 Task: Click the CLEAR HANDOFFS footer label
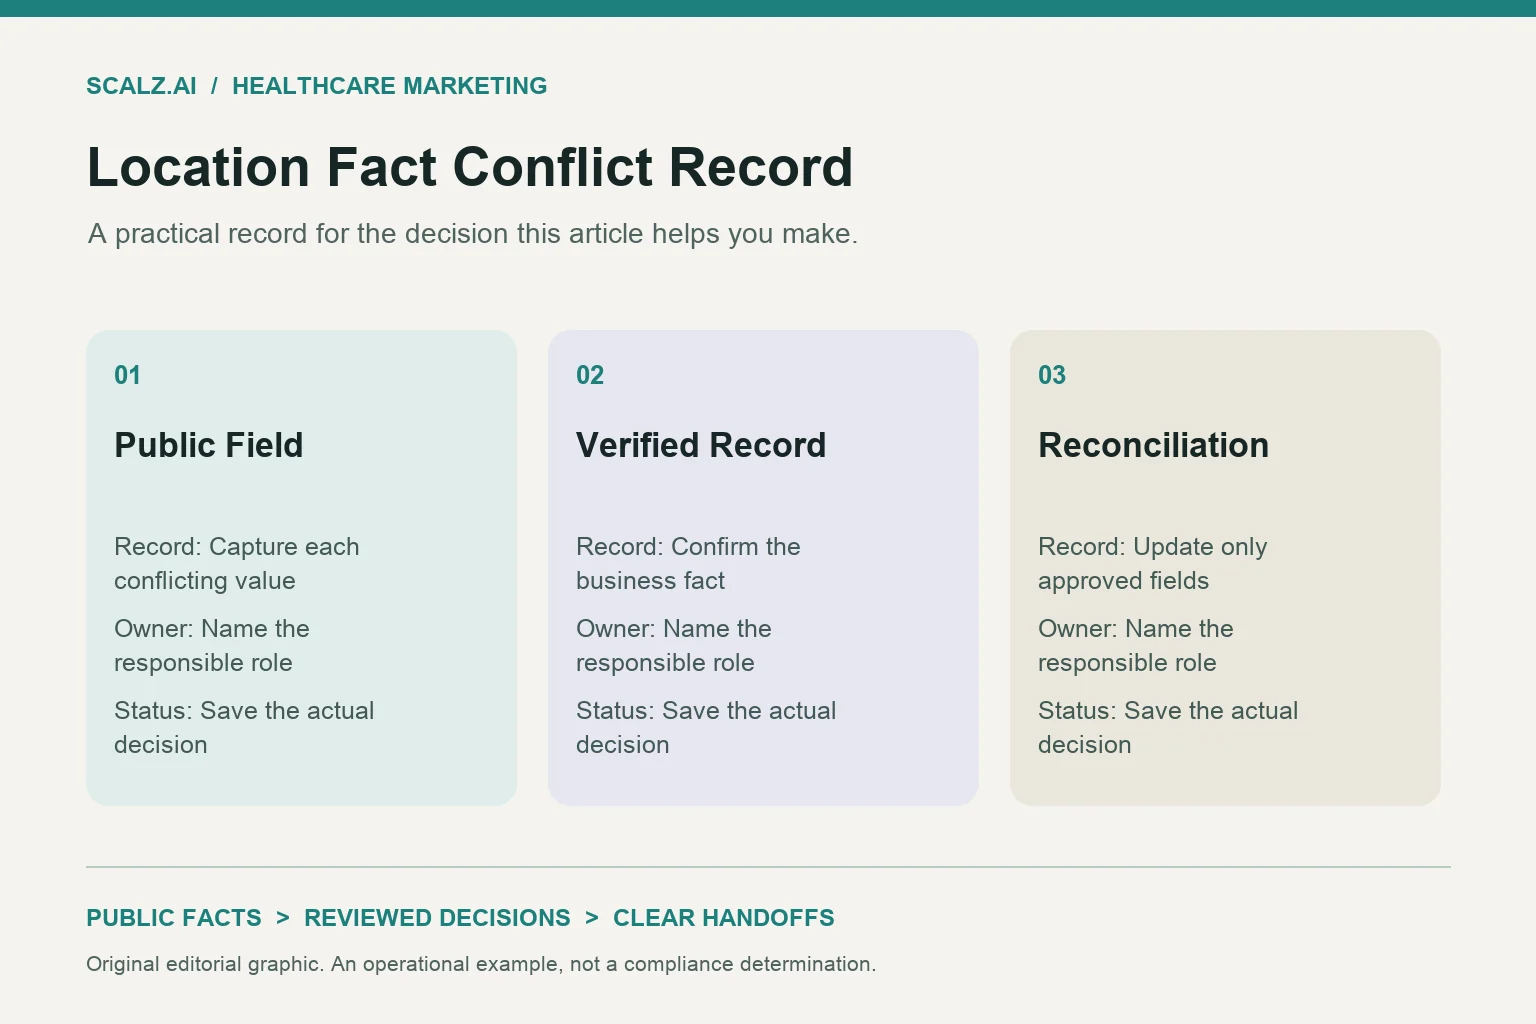[x=724, y=918]
